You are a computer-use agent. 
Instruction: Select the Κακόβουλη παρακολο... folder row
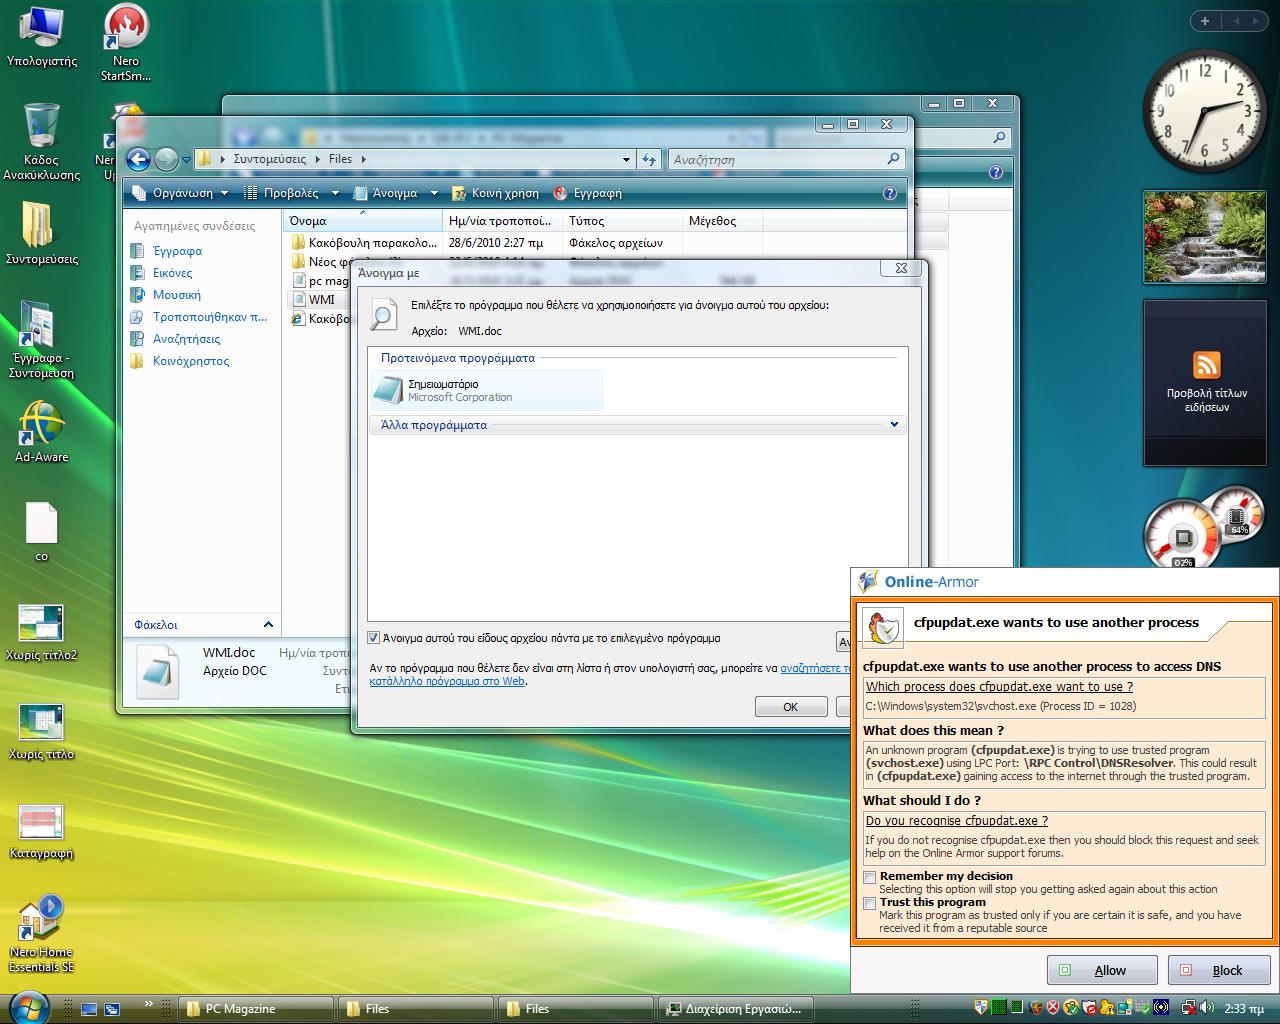(x=364, y=242)
